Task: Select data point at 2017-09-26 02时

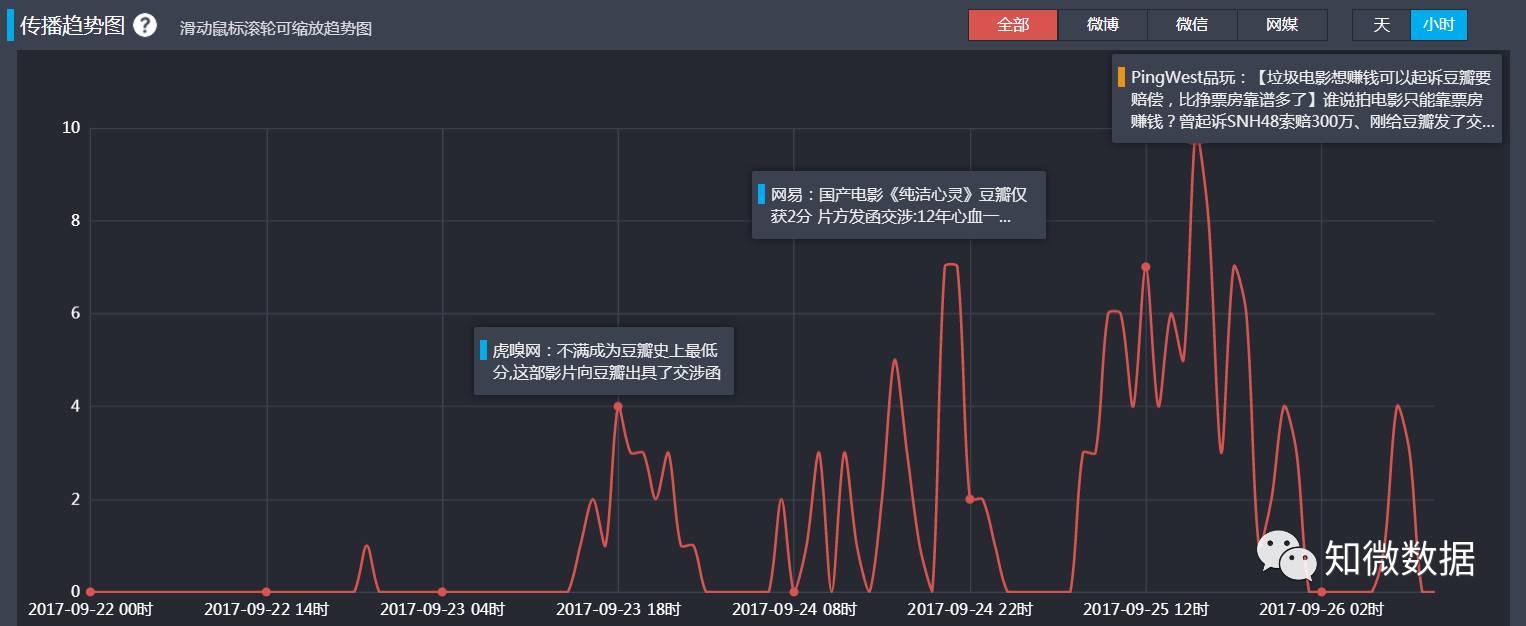Action: [1321, 592]
